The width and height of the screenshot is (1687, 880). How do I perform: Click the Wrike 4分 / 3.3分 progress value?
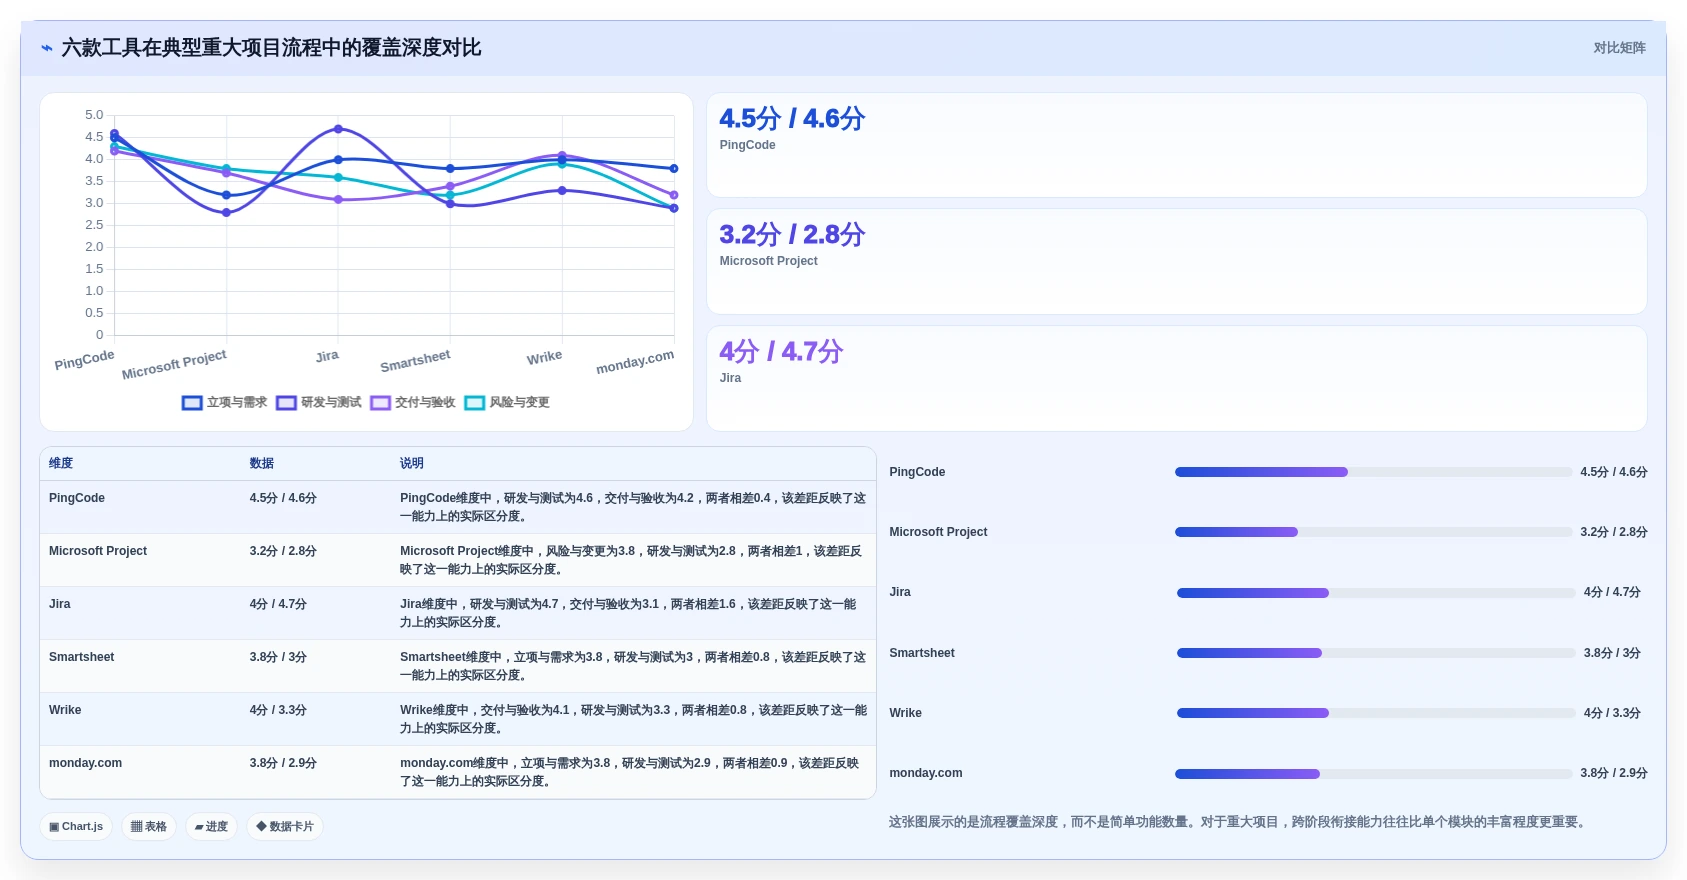[x=1612, y=713]
